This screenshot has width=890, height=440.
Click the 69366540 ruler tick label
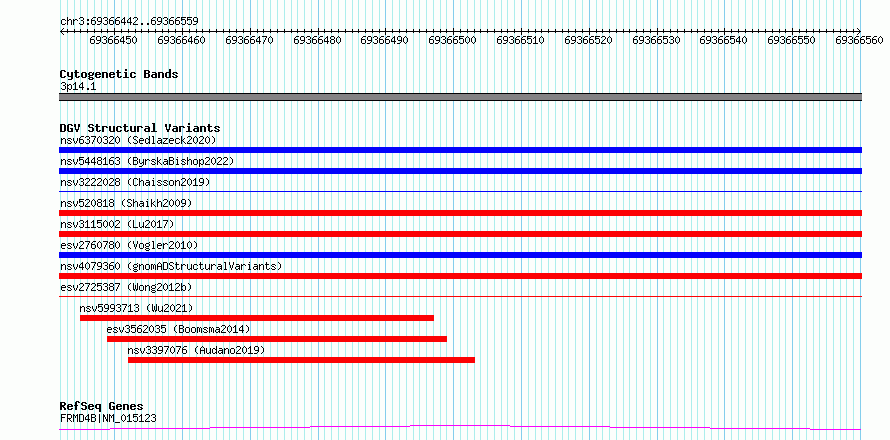coord(723,41)
